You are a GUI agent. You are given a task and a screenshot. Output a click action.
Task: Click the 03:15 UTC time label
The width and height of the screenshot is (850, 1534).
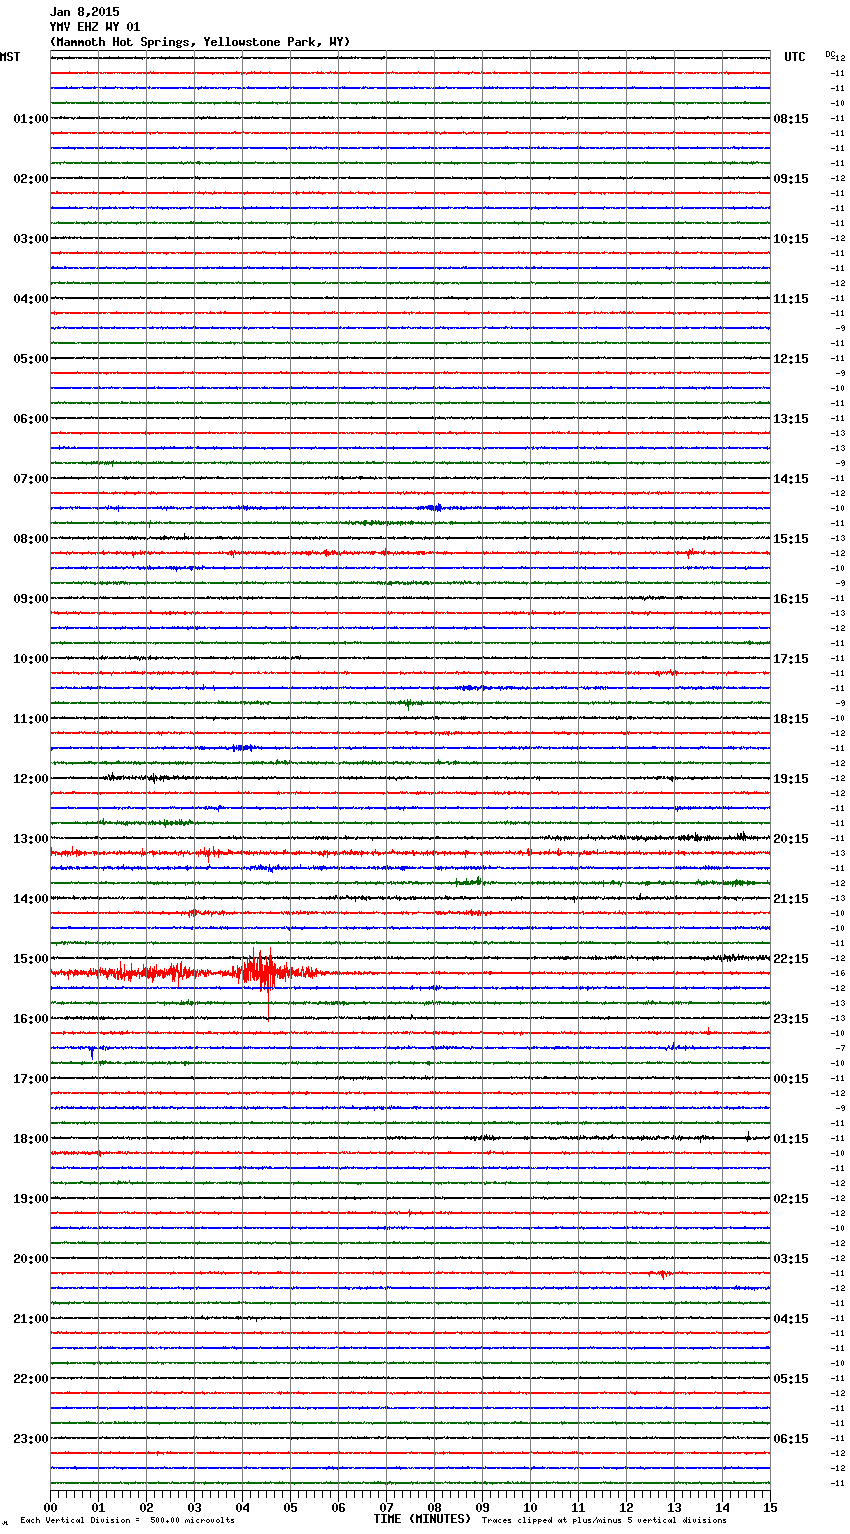[791, 1259]
